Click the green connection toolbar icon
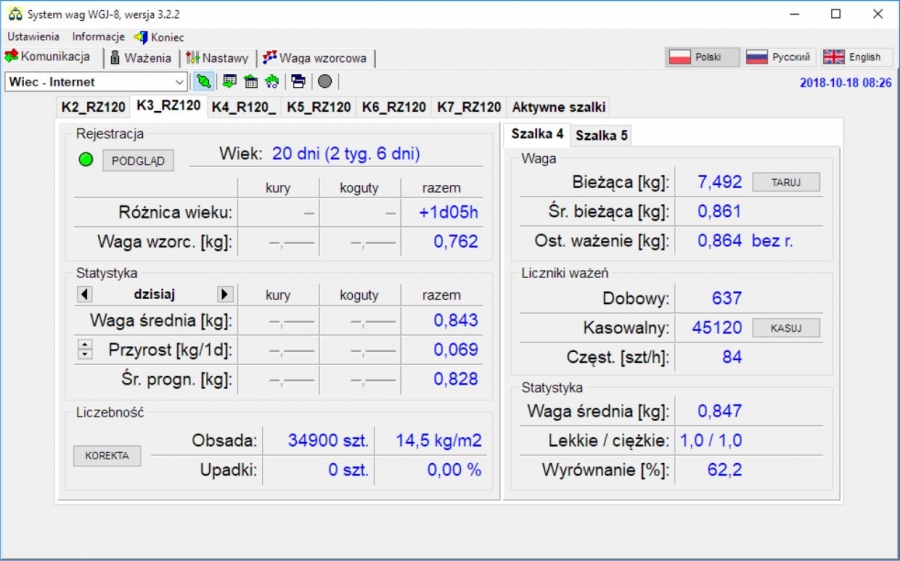Viewport: 900px width, 561px height. tap(204, 81)
